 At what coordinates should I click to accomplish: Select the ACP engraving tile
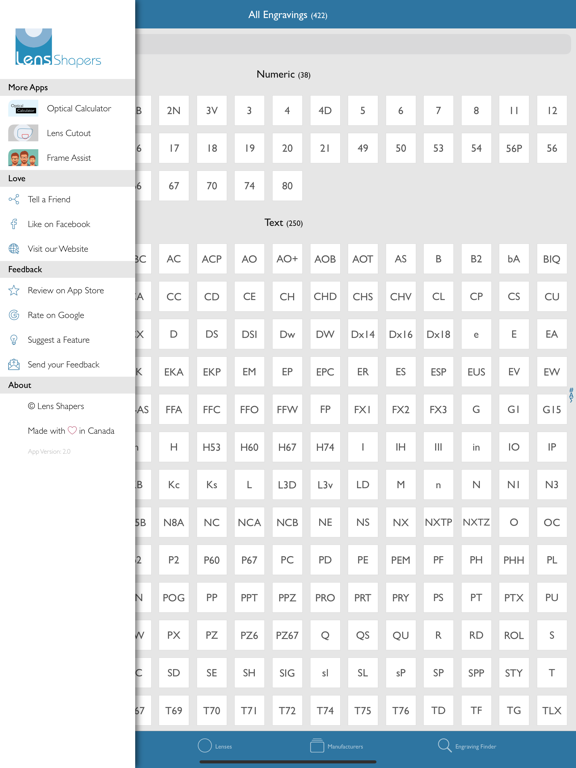[212, 259]
